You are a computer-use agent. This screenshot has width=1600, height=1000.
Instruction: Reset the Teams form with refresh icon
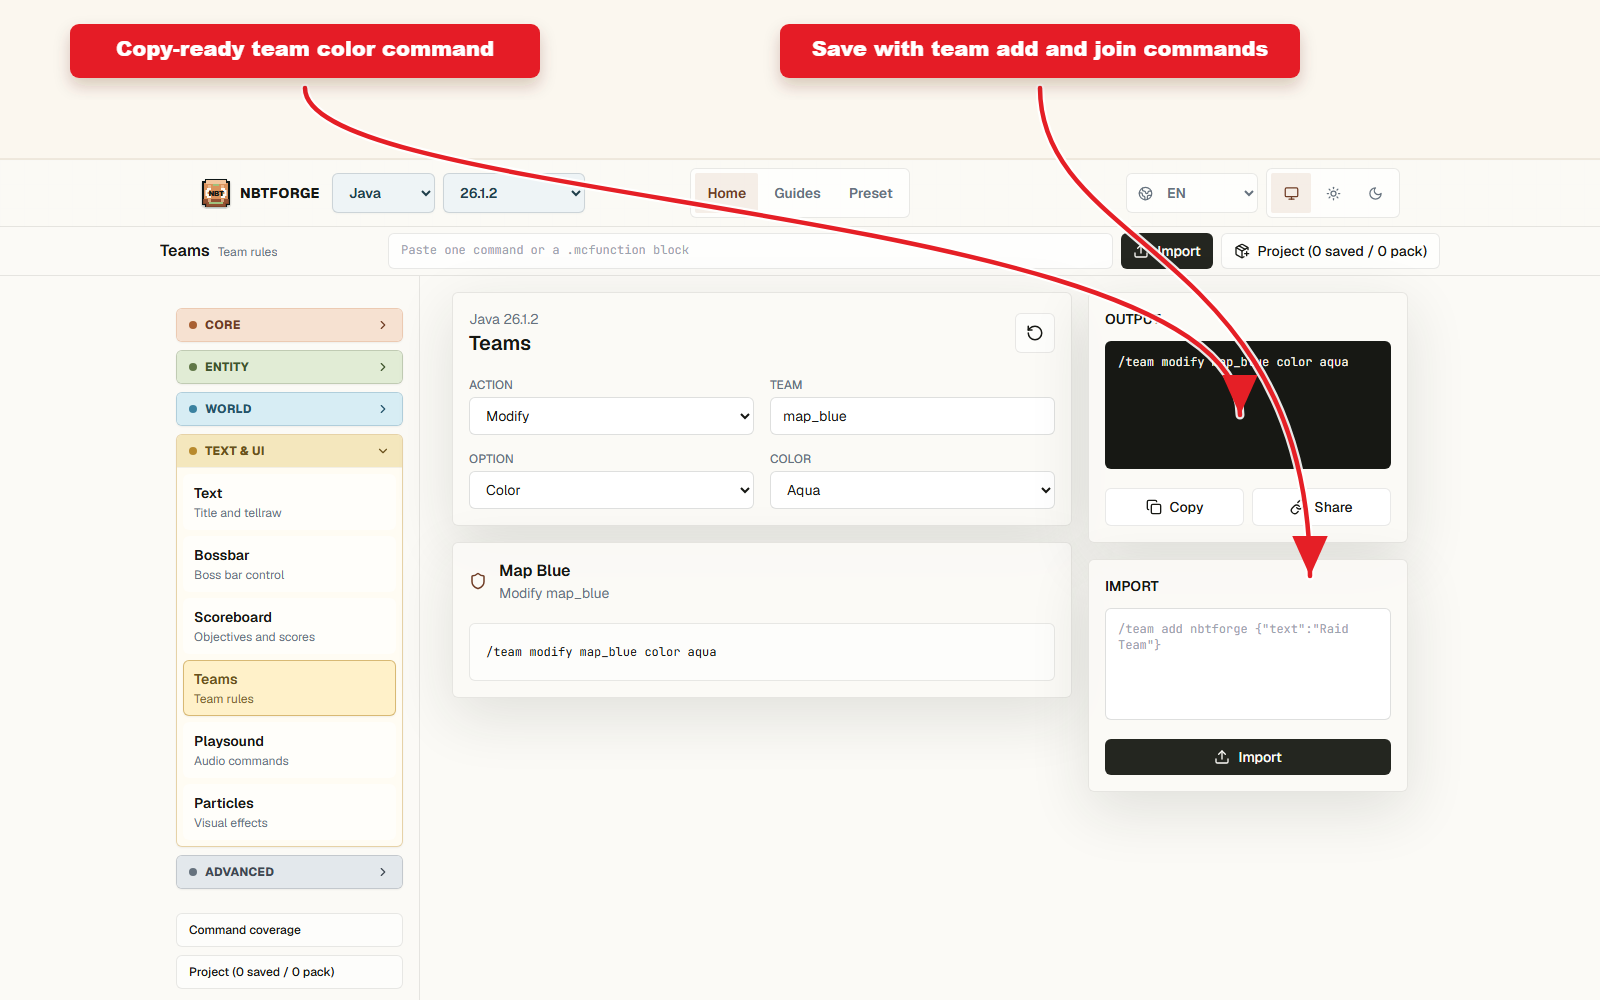(1035, 333)
